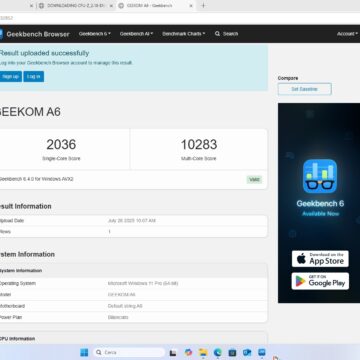This screenshot has width=360, height=360.
Task: Click the Compare label
Action: point(288,78)
